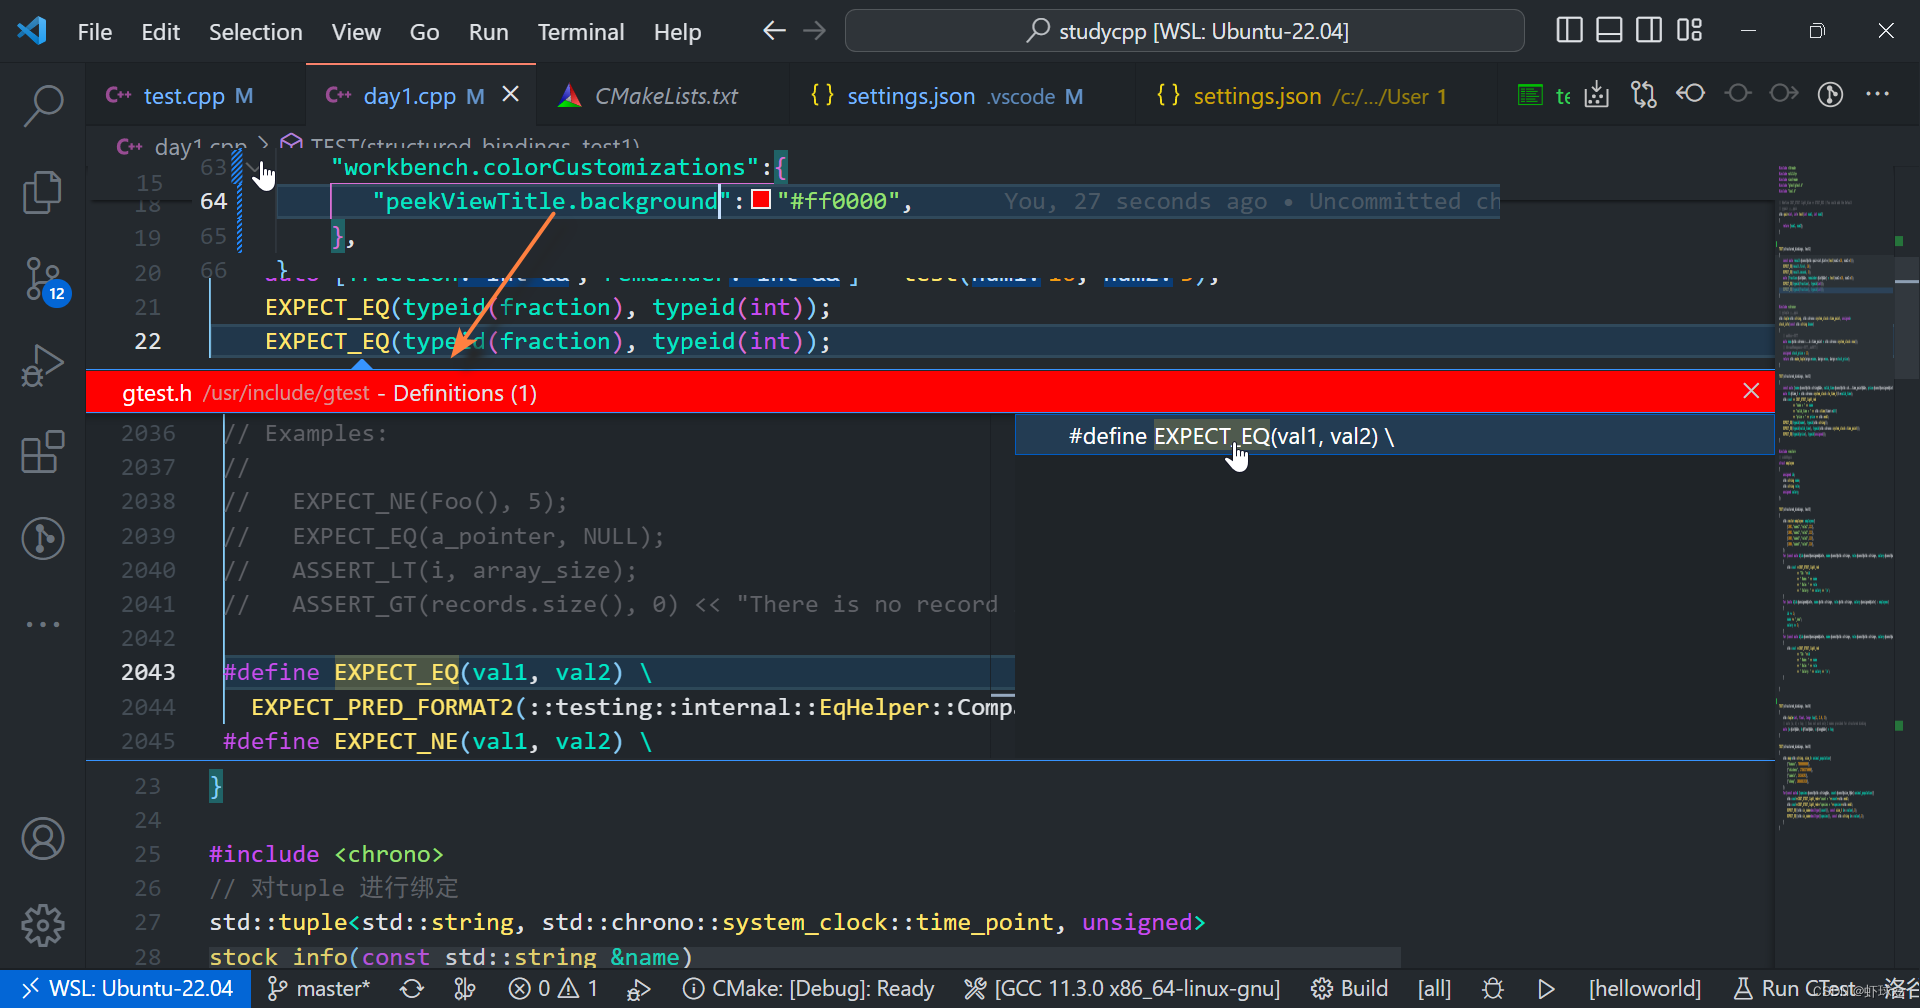The height and width of the screenshot is (1008, 1920).
Task: Click the stock_info function line 28
Action: (451, 957)
